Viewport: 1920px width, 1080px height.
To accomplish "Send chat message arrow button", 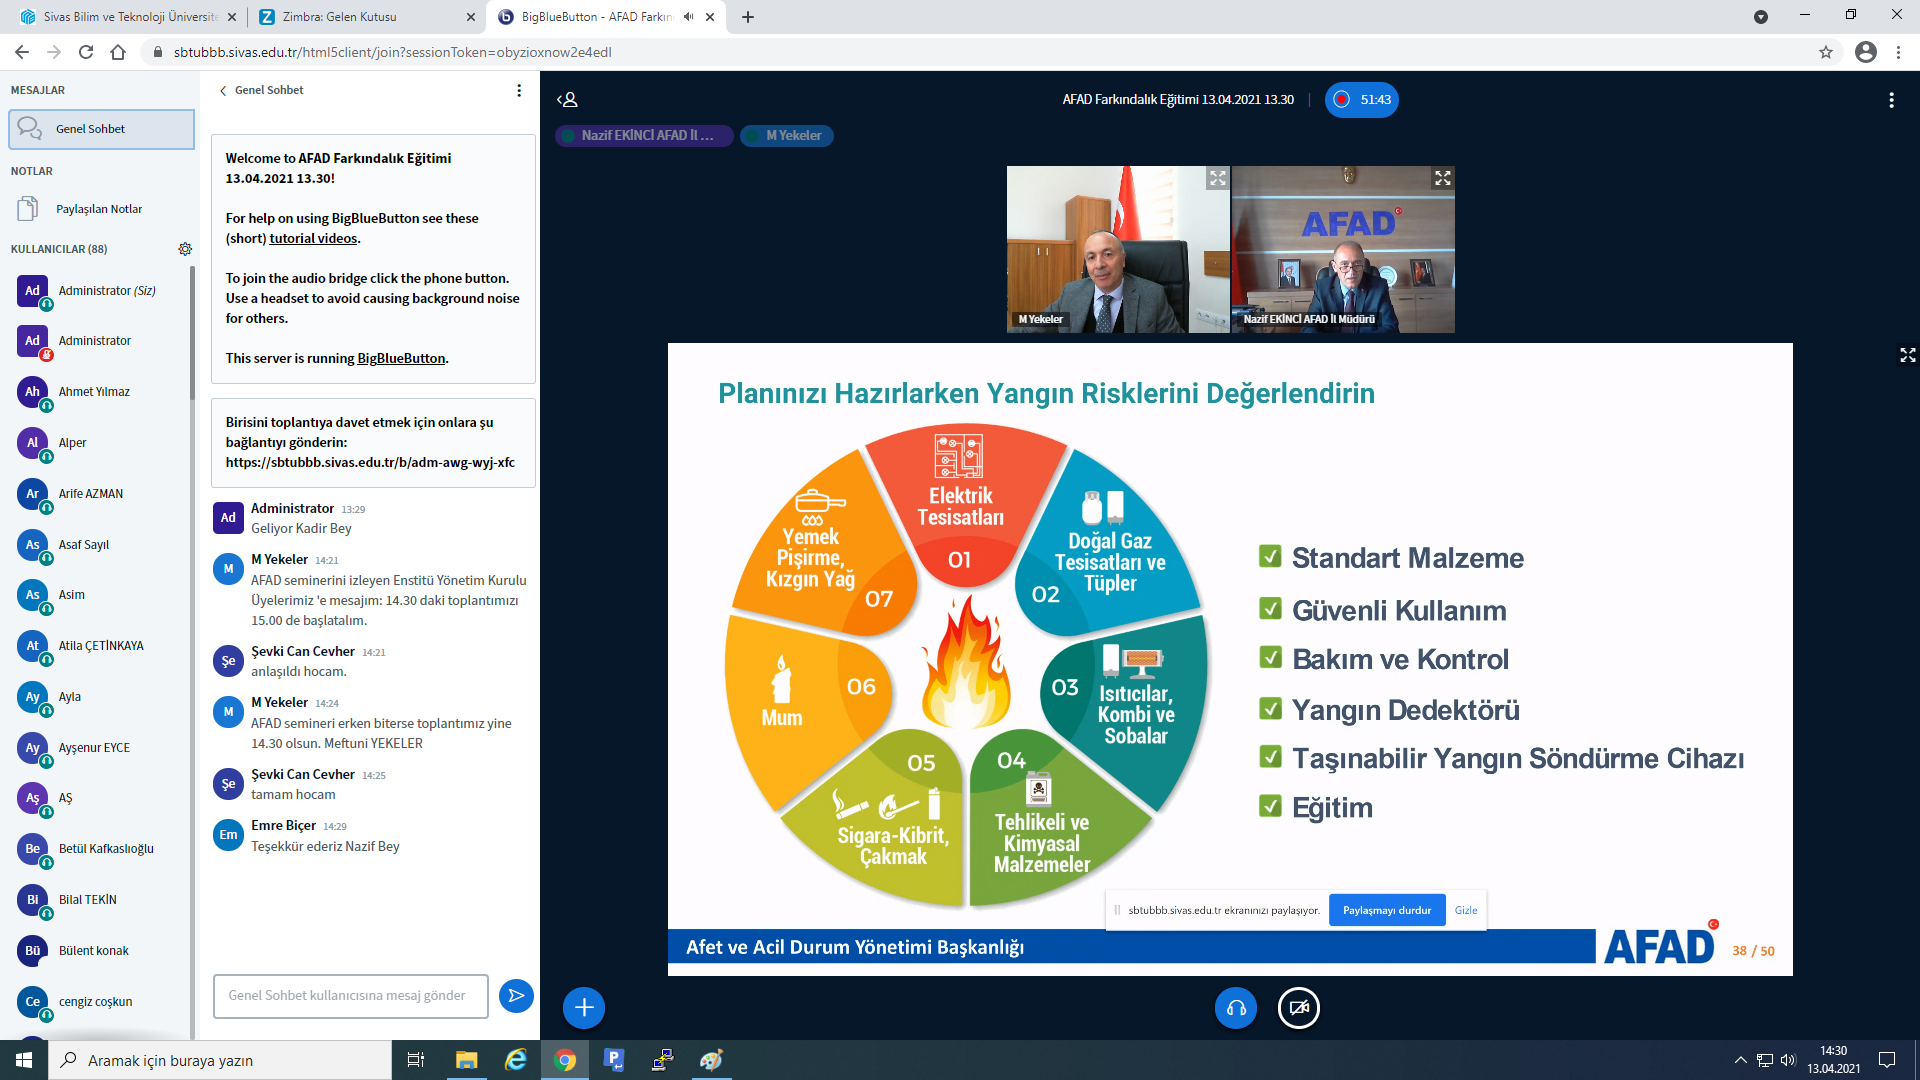I will [x=516, y=995].
